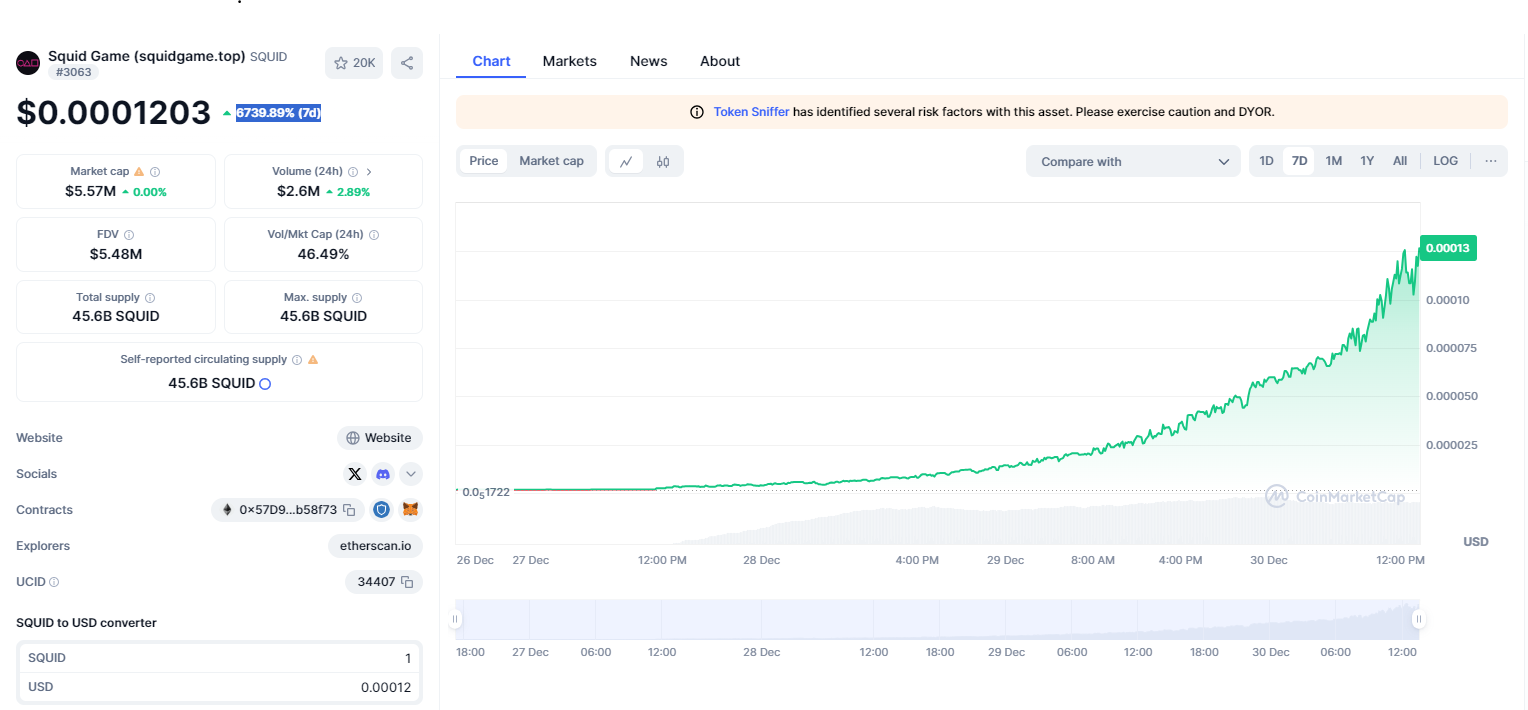
Task: Select Market cap chart mode
Action: 551,161
